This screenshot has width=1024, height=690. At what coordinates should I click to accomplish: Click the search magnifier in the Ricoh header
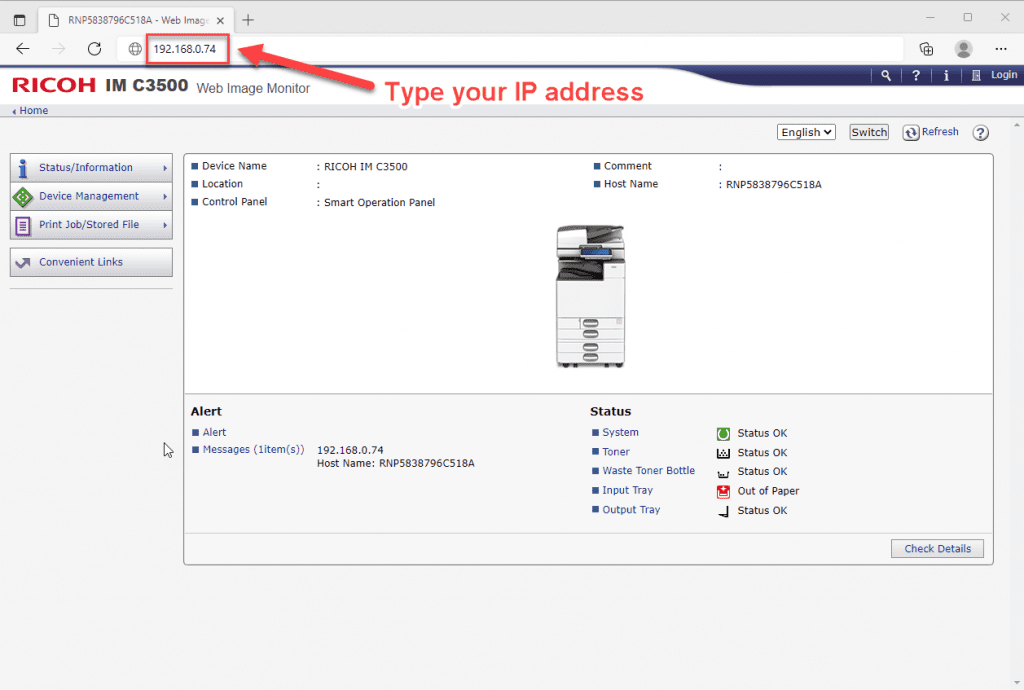coord(886,76)
